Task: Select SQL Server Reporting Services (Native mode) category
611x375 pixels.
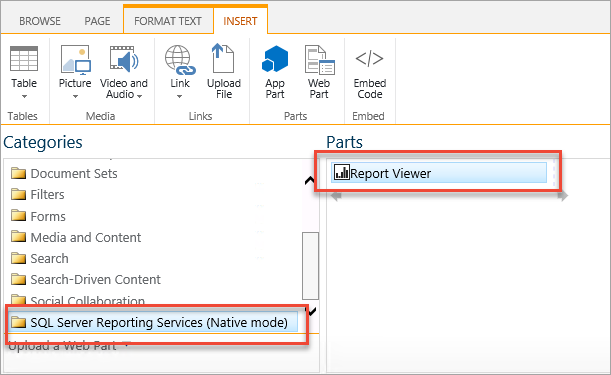Action: point(153,322)
